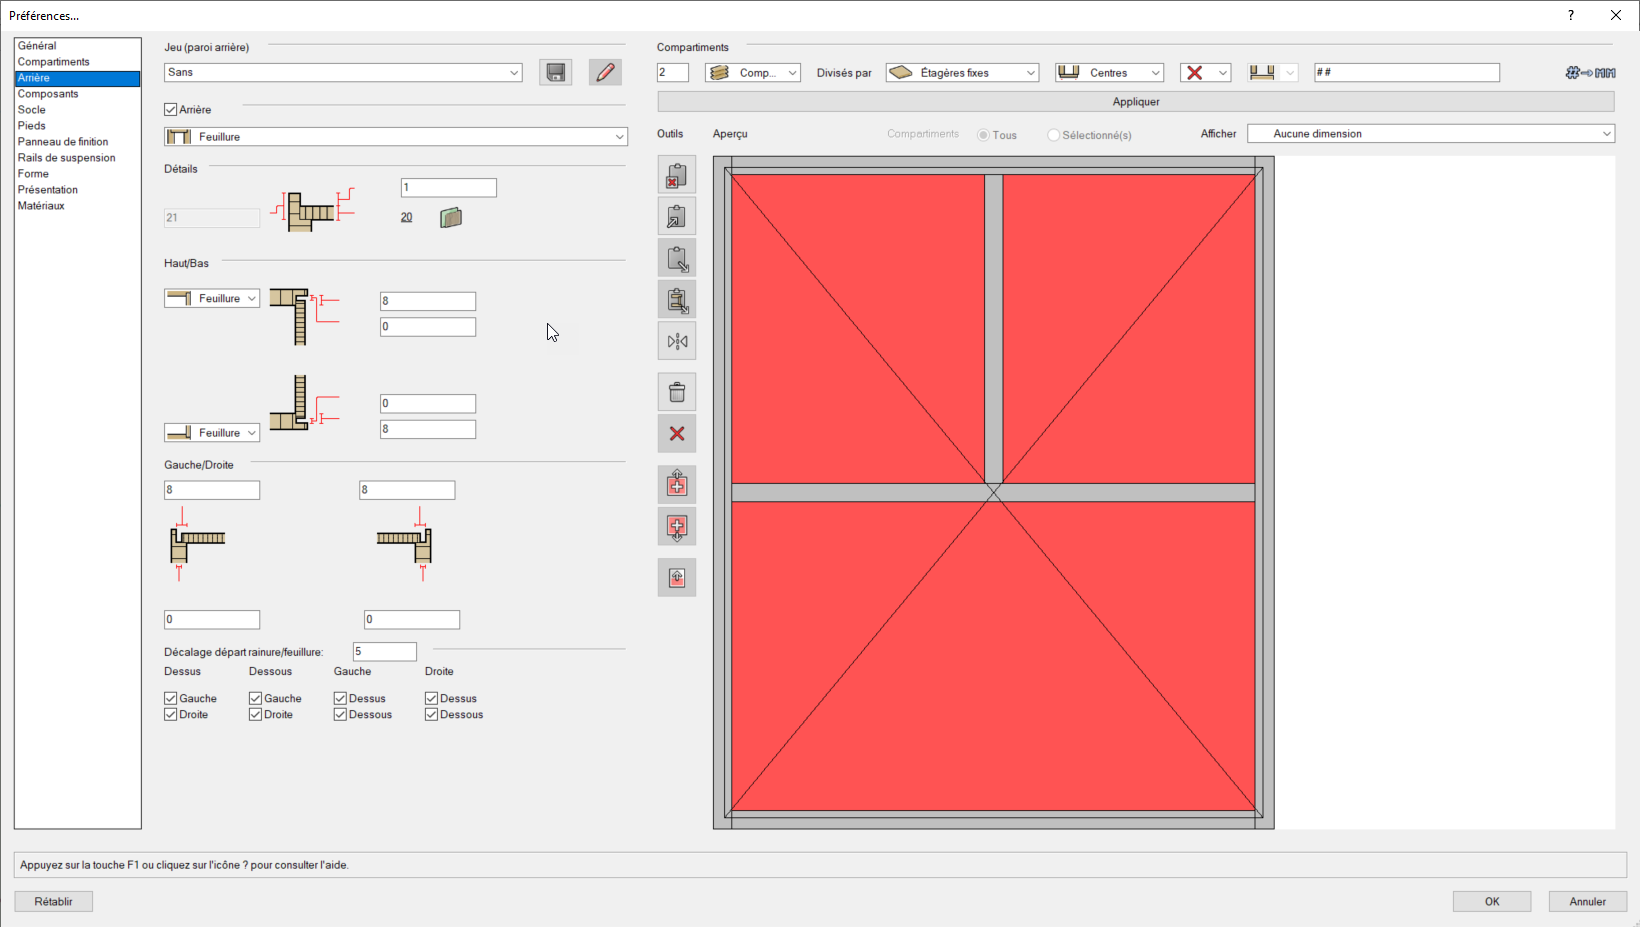Select the paste compartment tool

click(x=677, y=257)
